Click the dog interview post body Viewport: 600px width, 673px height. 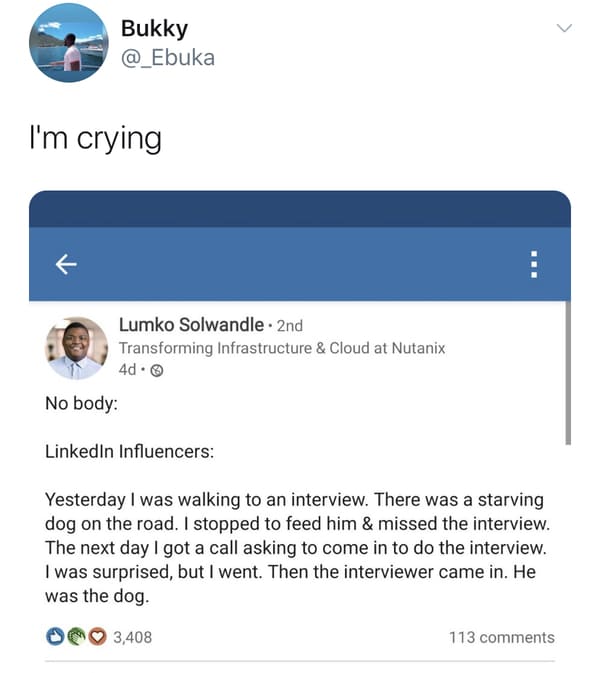coord(297,548)
